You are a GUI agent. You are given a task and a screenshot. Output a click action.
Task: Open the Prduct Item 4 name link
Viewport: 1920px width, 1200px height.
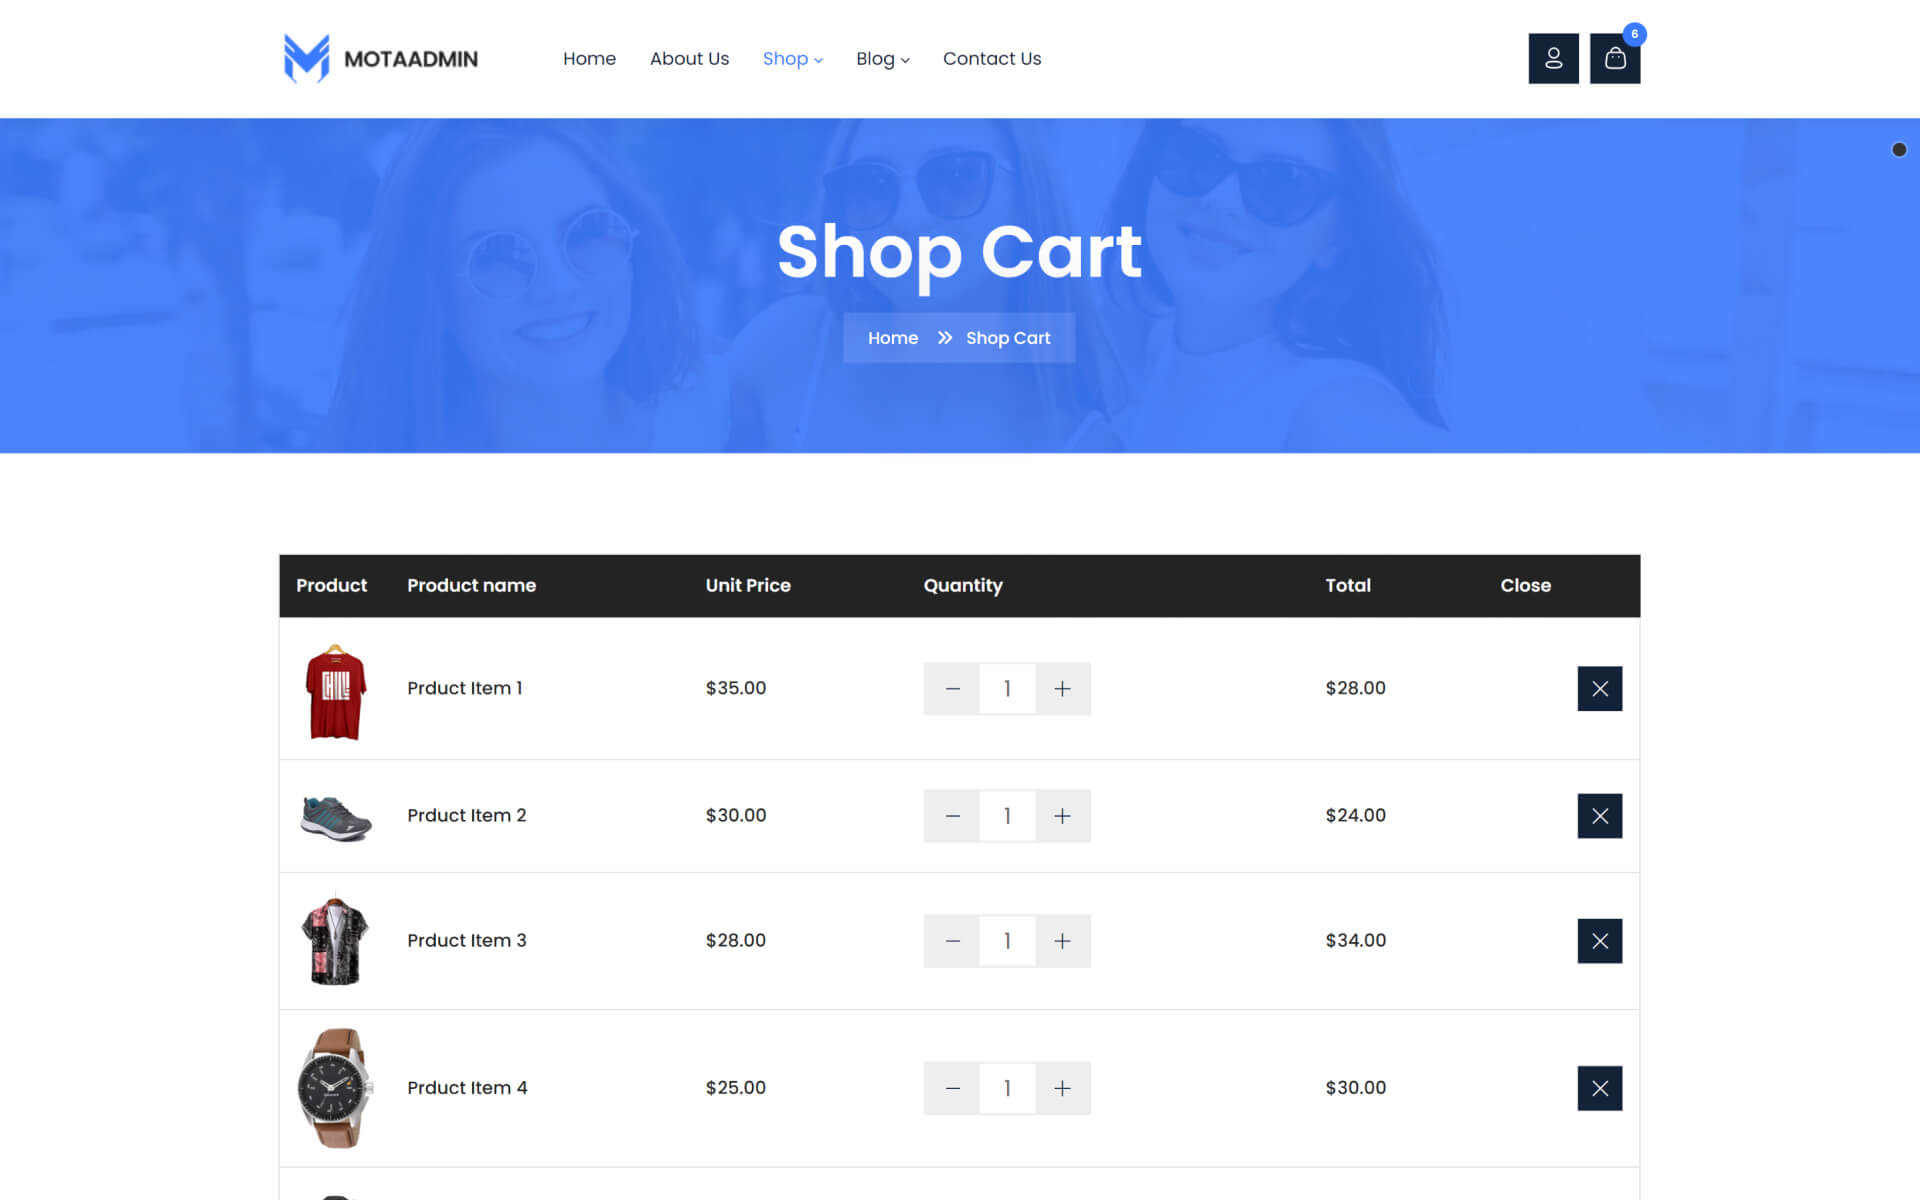pyautogui.click(x=467, y=1087)
